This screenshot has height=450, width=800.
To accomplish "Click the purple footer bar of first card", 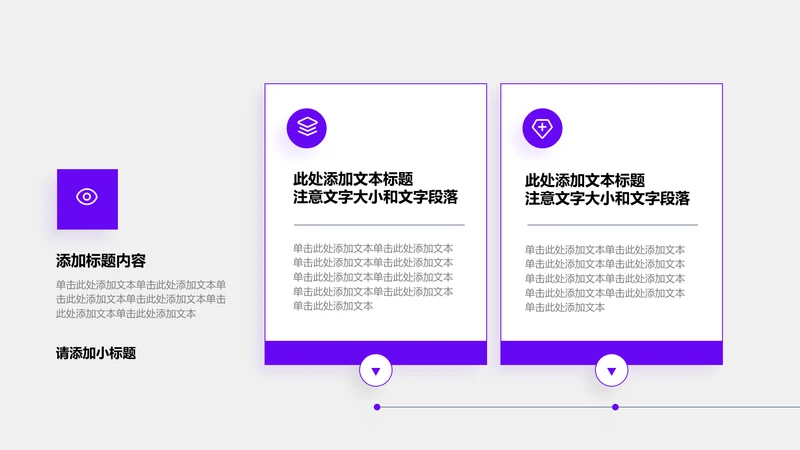I will 376,353.
